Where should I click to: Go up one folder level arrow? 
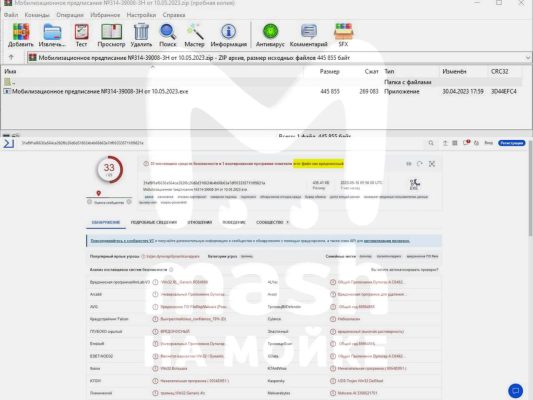pyautogui.click(x=11, y=57)
